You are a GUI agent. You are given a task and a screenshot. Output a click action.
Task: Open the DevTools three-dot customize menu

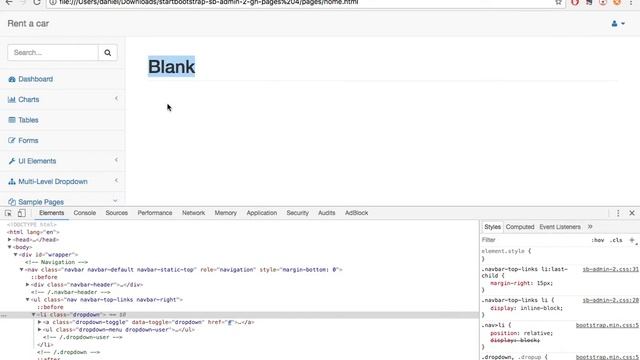[618, 213]
